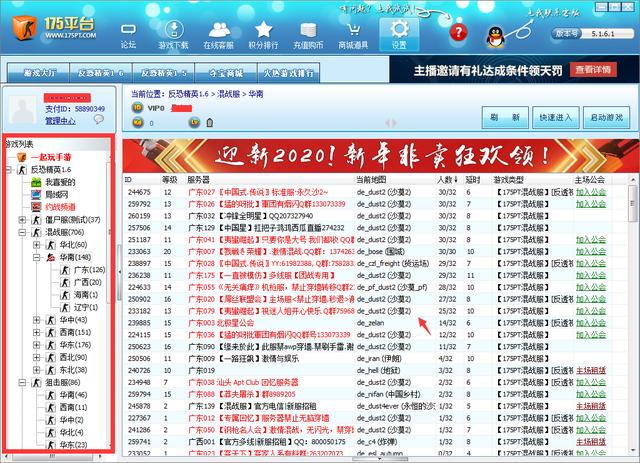This screenshot has width=640, height=463.
Task: Click the game list horizontal scrollbar
Action: 52,457
